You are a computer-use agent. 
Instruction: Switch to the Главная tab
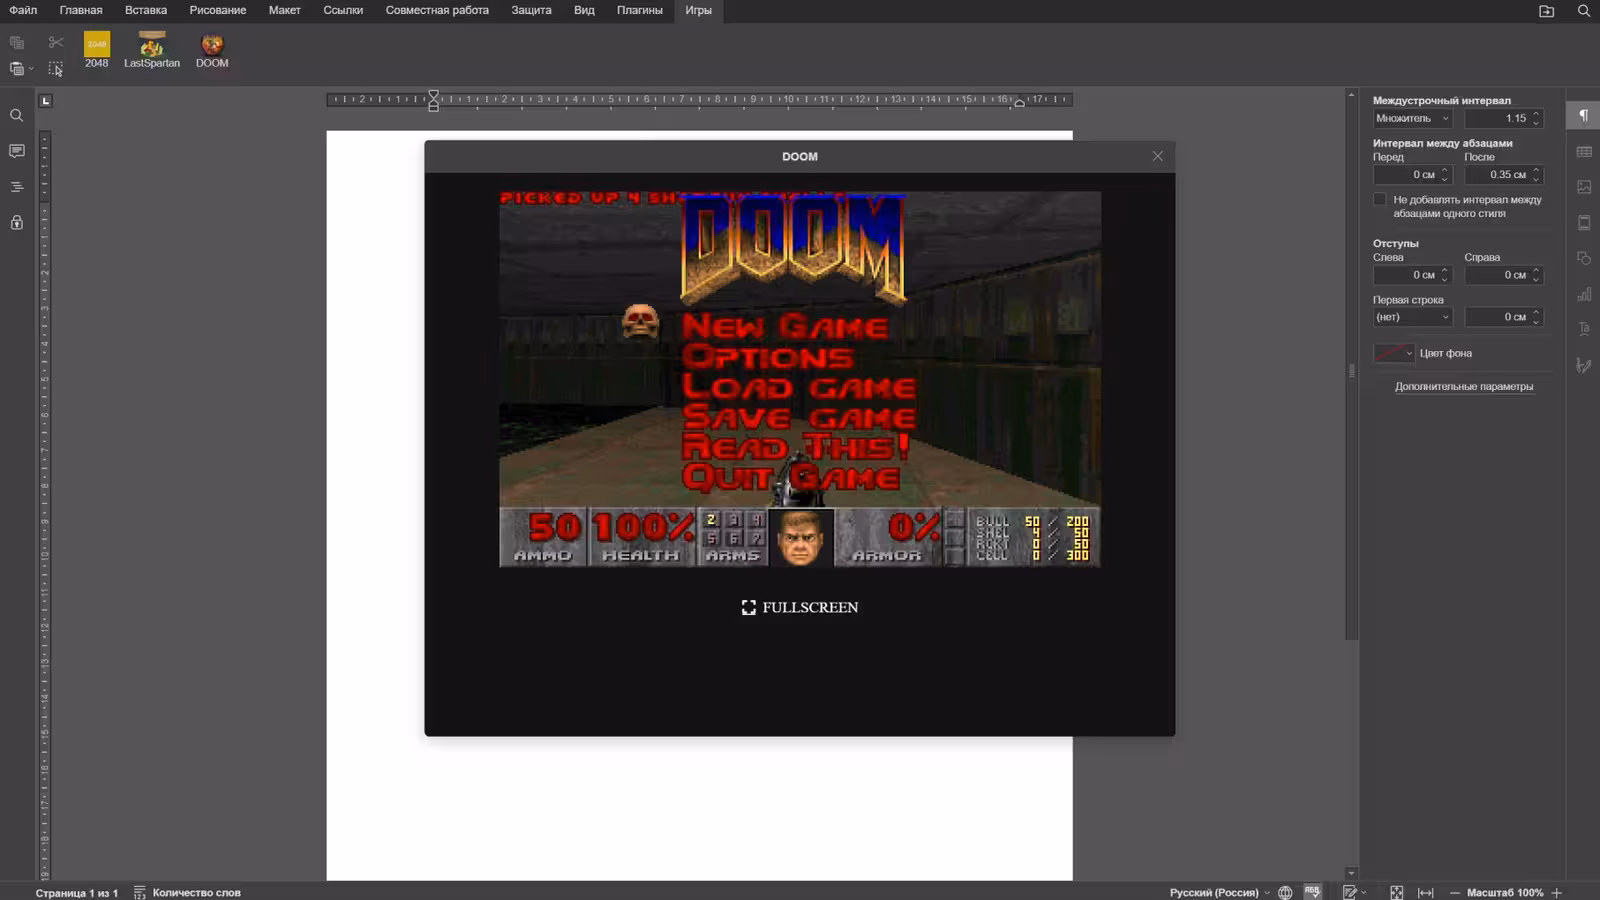coord(81,11)
